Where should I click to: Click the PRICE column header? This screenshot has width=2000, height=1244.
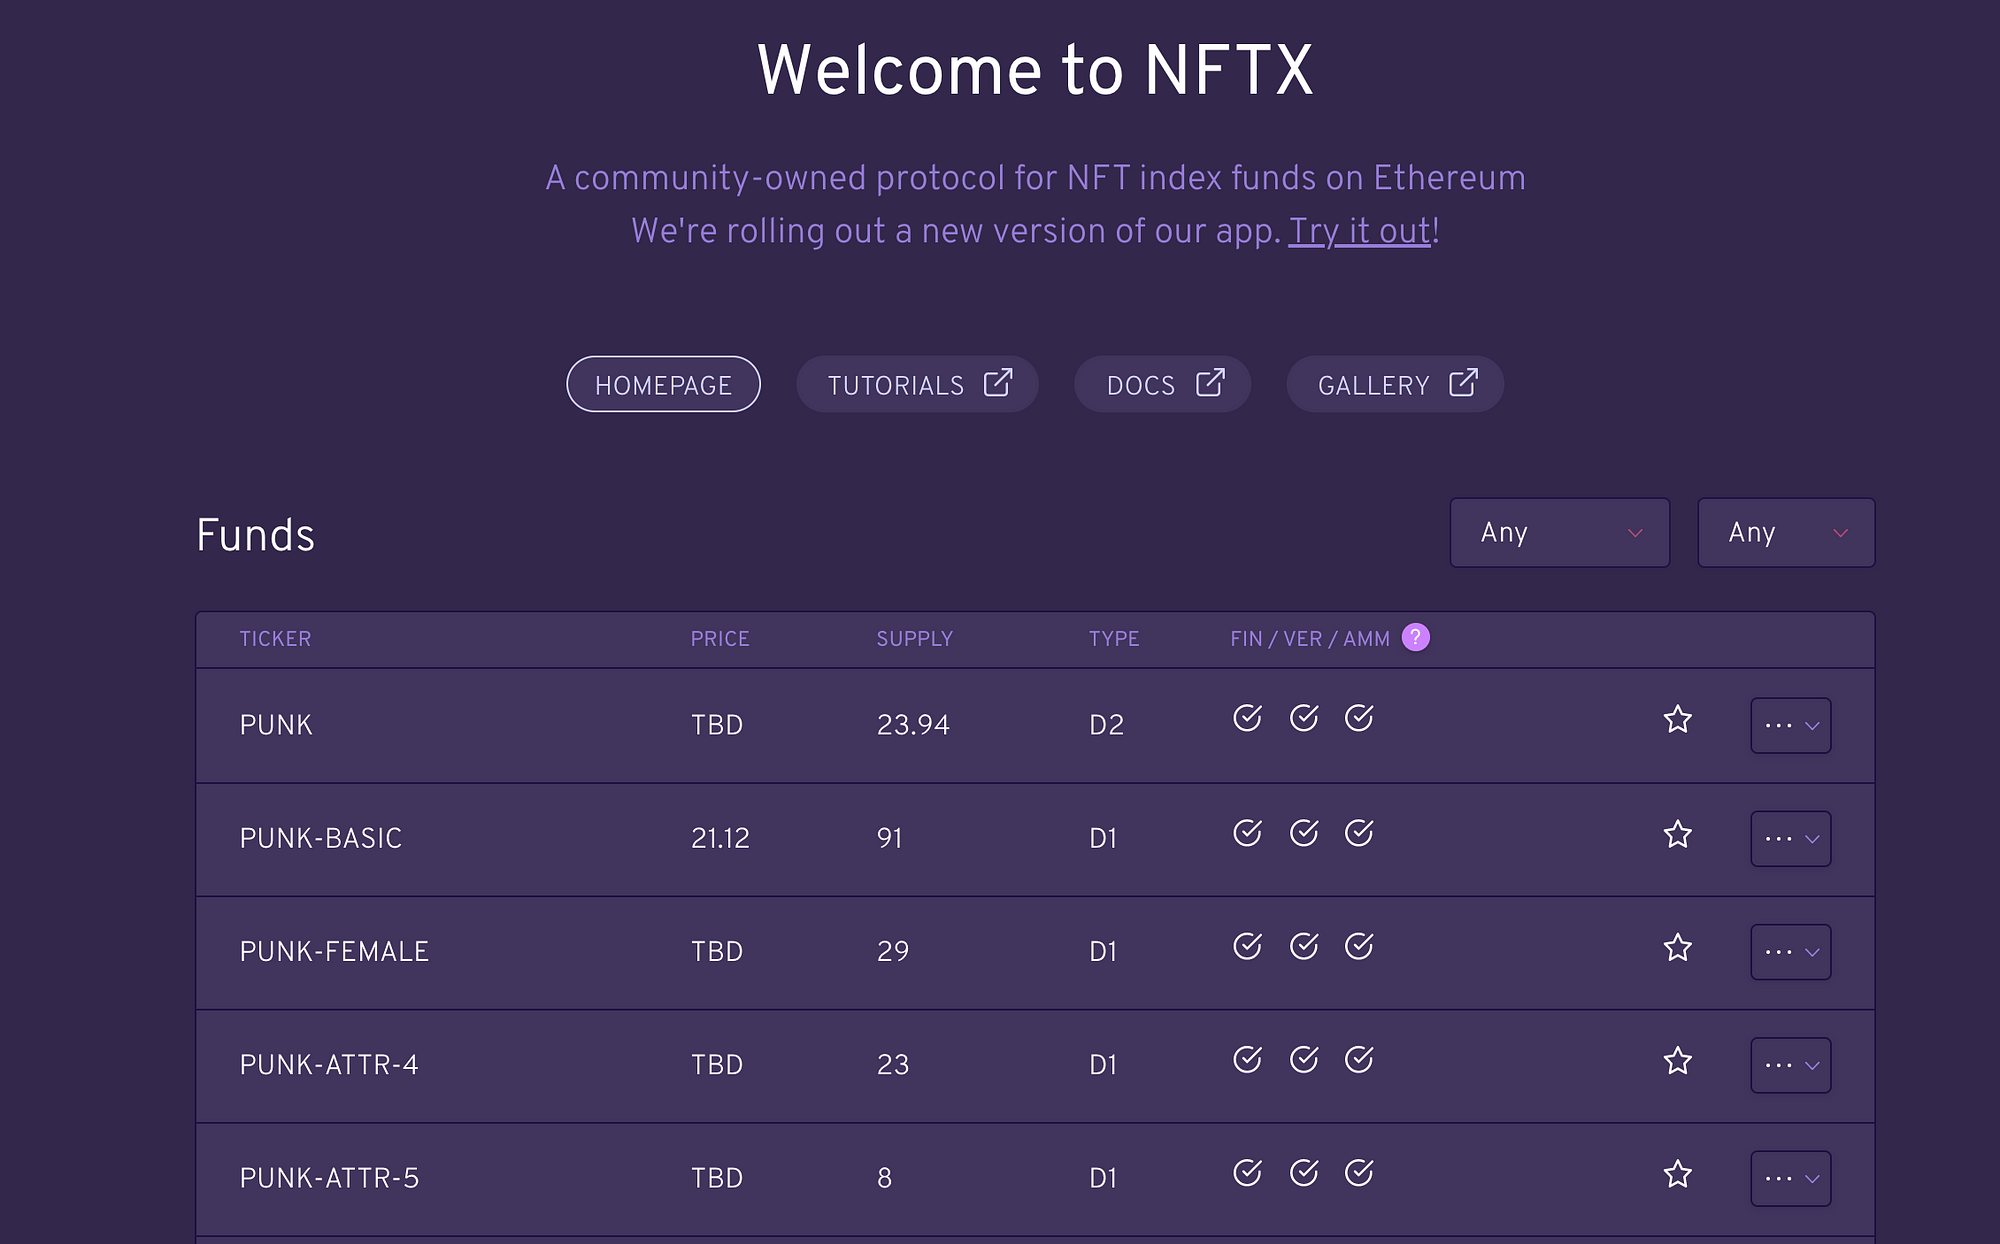pos(720,639)
